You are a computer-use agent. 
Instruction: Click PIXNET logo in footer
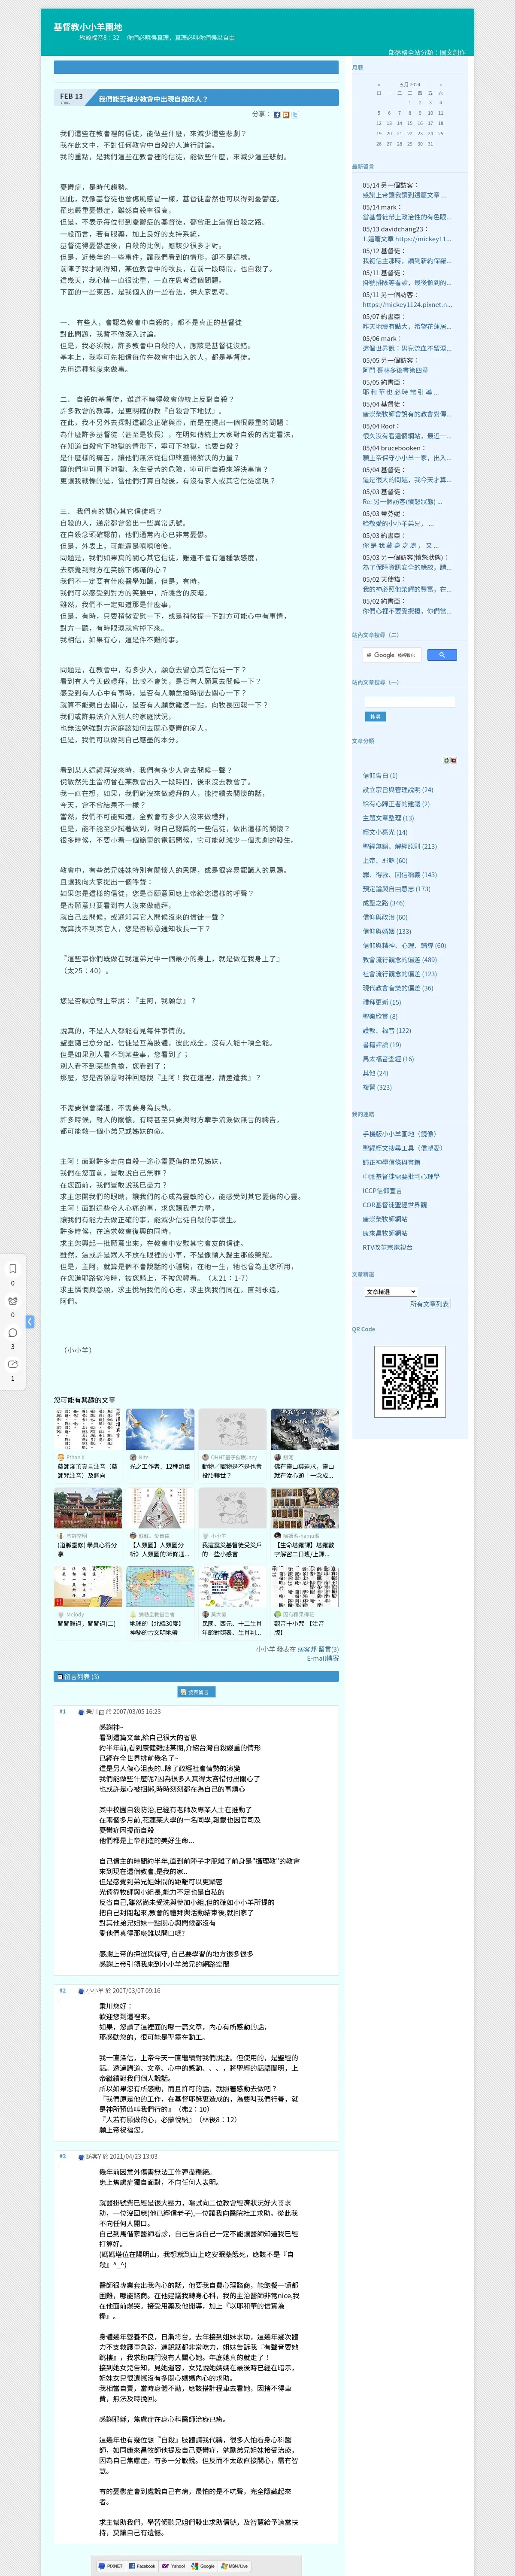pyautogui.click(x=111, y=2566)
